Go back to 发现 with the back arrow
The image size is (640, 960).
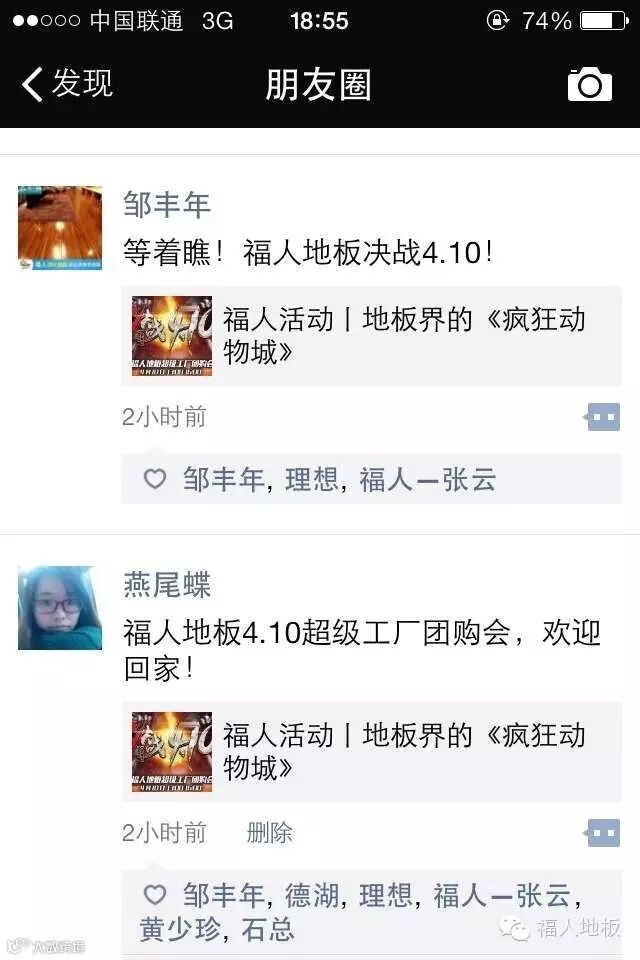tap(67, 83)
